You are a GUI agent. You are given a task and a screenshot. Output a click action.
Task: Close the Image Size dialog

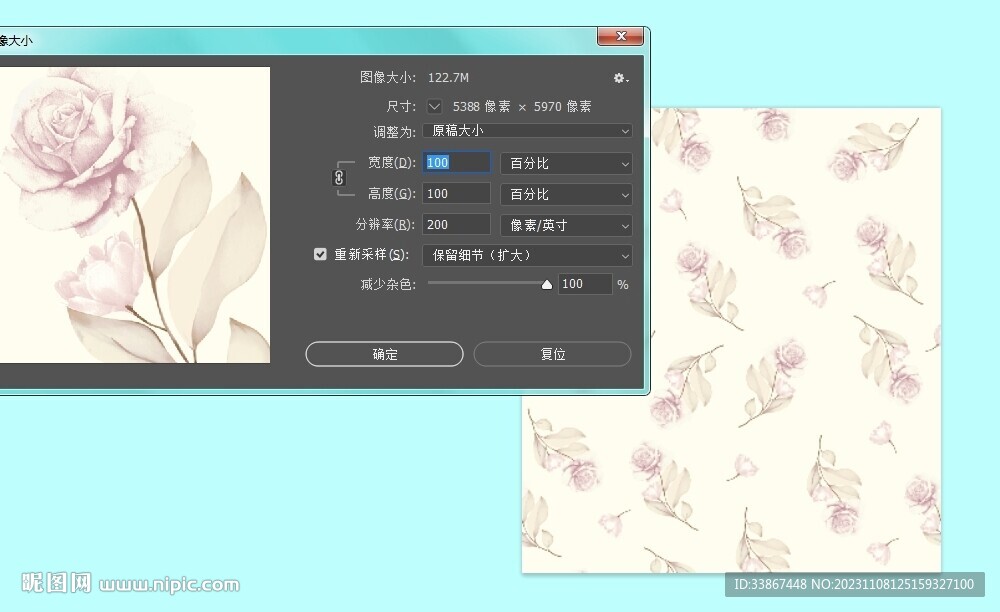coord(621,36)
